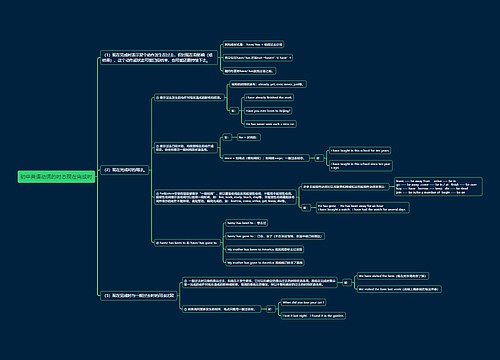500x360 pixels.
Task: Click the 'taught in this school for ten years' node
Action: (x=360, y=151)
